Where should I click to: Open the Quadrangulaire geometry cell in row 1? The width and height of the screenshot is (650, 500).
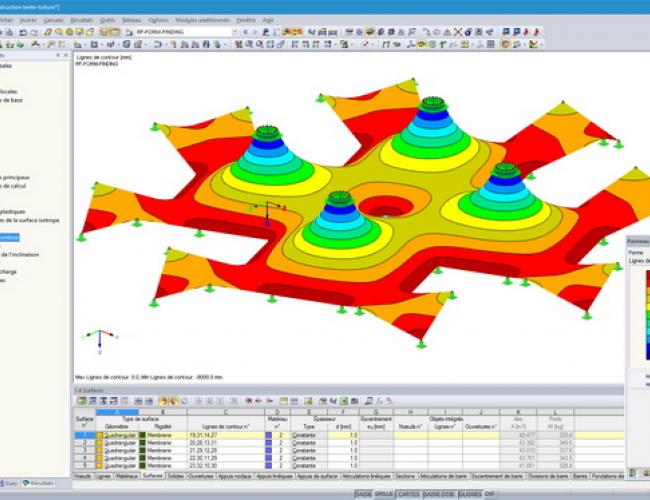pyautogui.click(x=117, y=436)
